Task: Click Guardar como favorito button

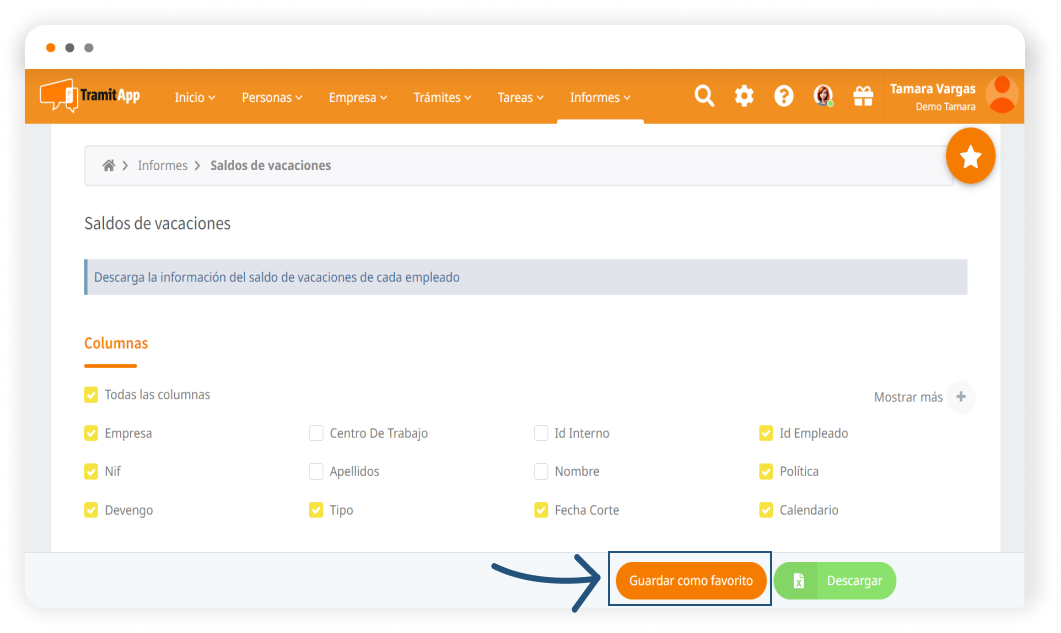Action: click(691, 581)
